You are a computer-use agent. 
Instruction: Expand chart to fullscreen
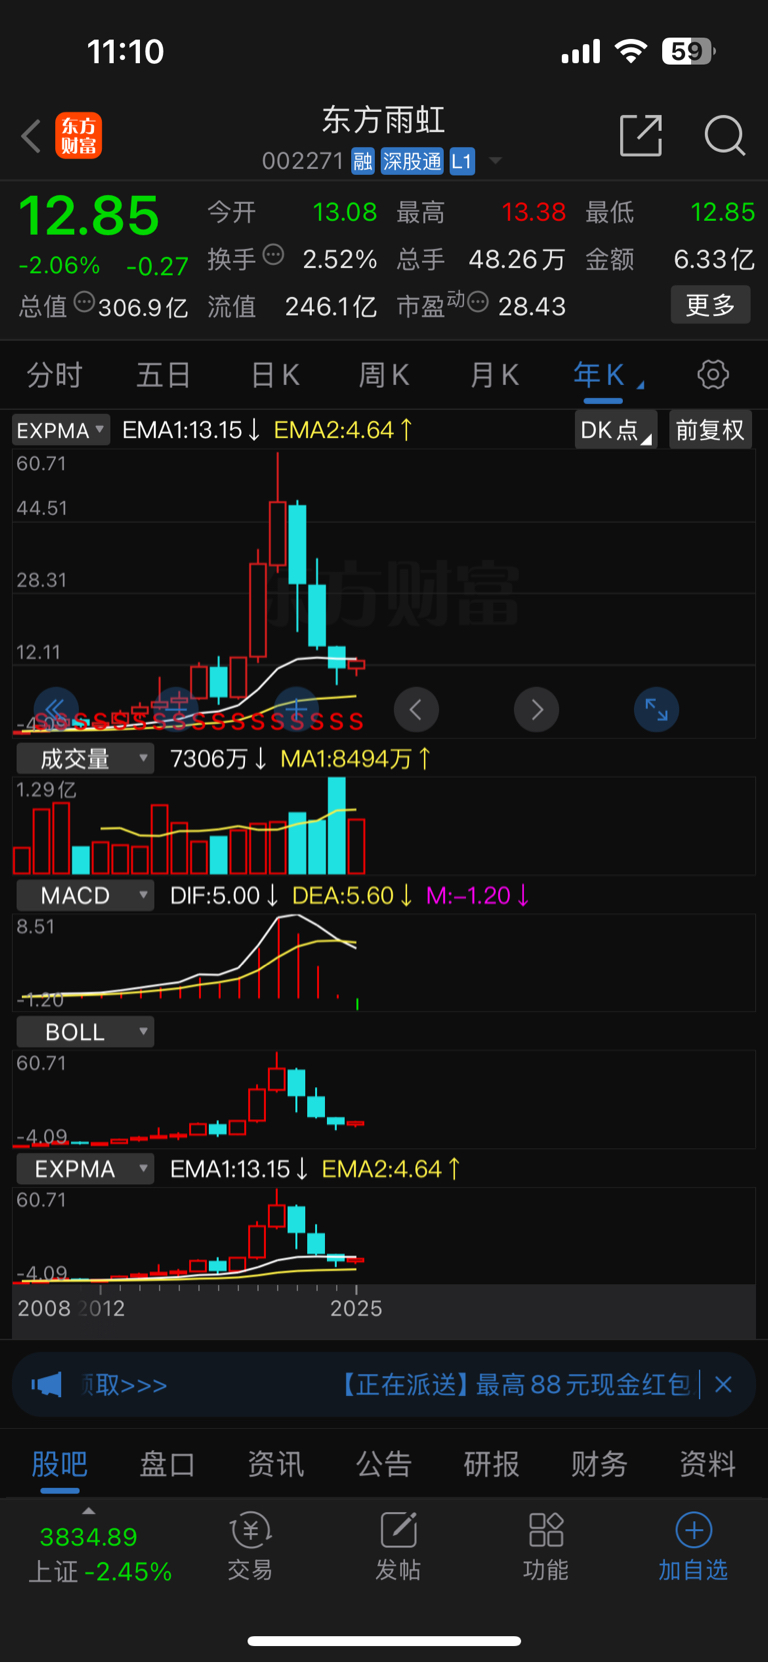click(x=657, y=710)
